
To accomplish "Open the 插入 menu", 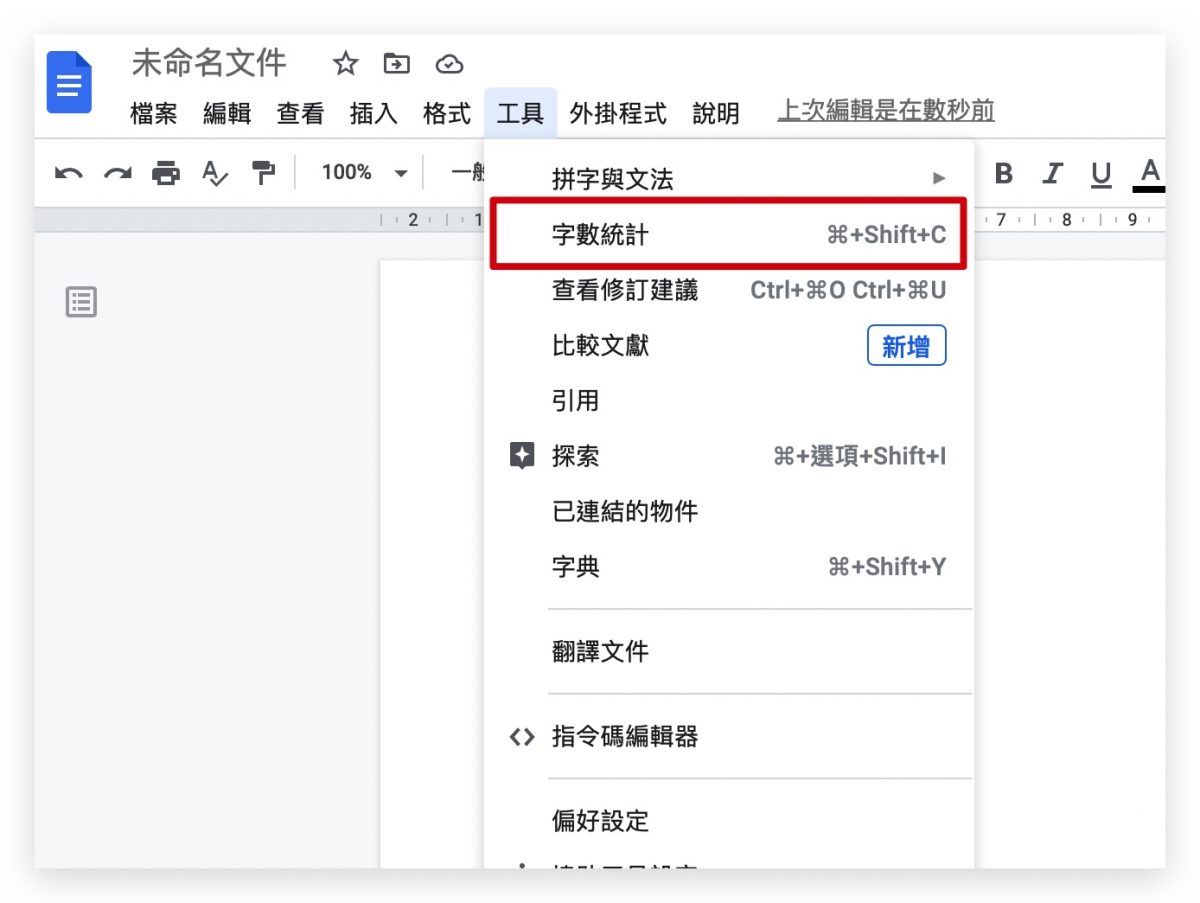I will [x=374, y=114].
